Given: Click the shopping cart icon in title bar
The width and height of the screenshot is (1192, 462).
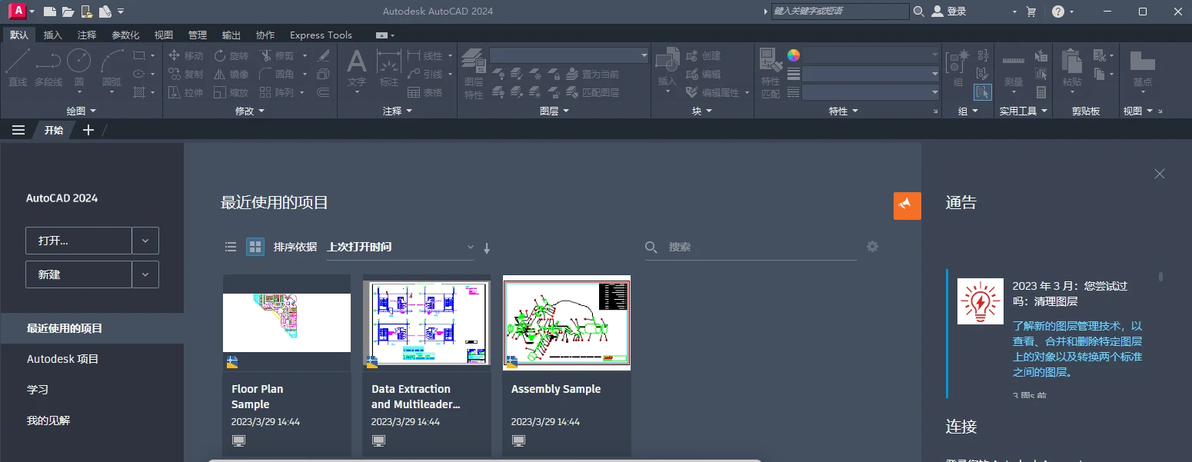Looking at the screenshot, I should [1031, 11].
